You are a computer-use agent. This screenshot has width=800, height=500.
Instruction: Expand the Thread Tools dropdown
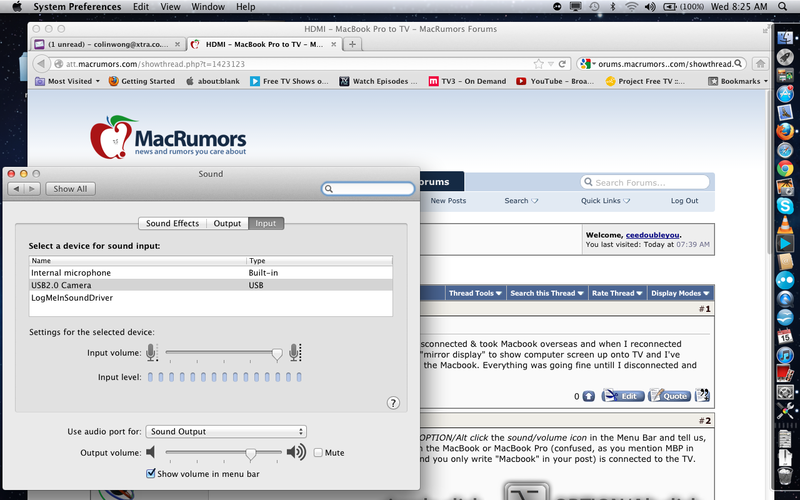click(x=474, y=293)
